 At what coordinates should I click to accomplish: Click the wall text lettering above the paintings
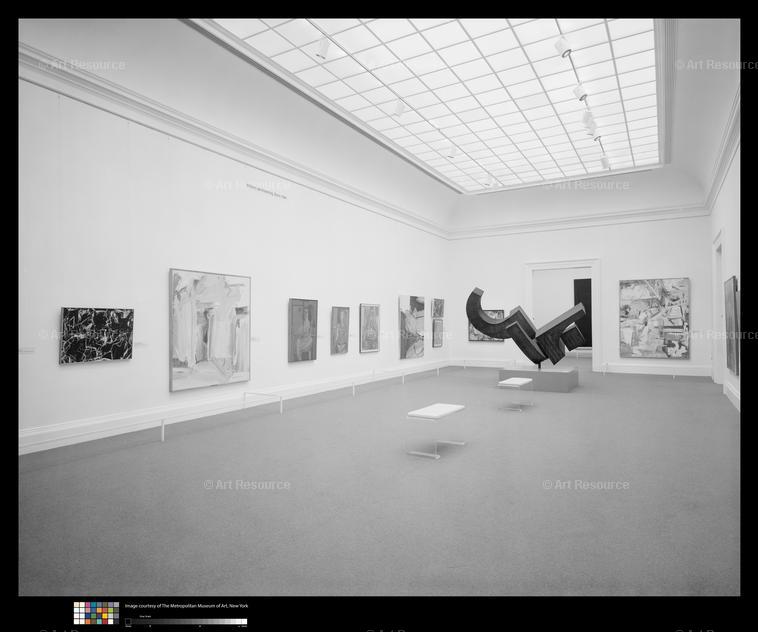click(x=267, y=191)
